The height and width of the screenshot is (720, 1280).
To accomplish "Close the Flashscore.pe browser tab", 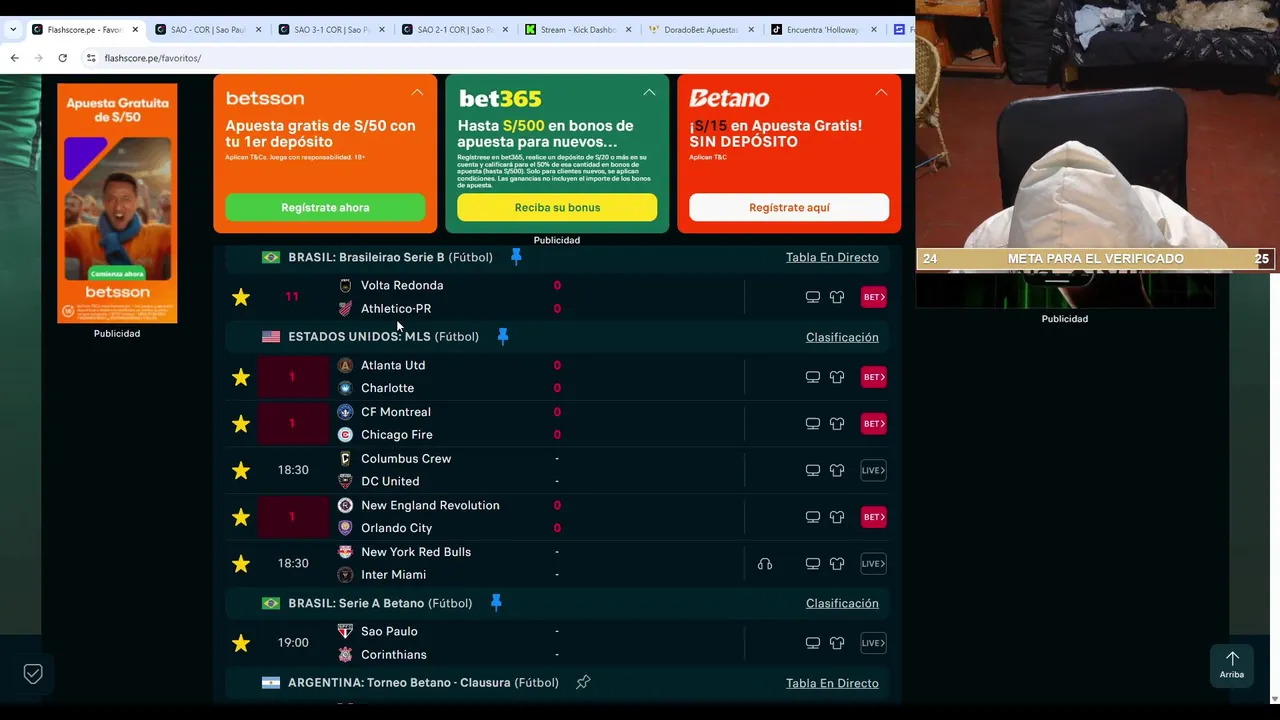I will (x=135, y=30).
